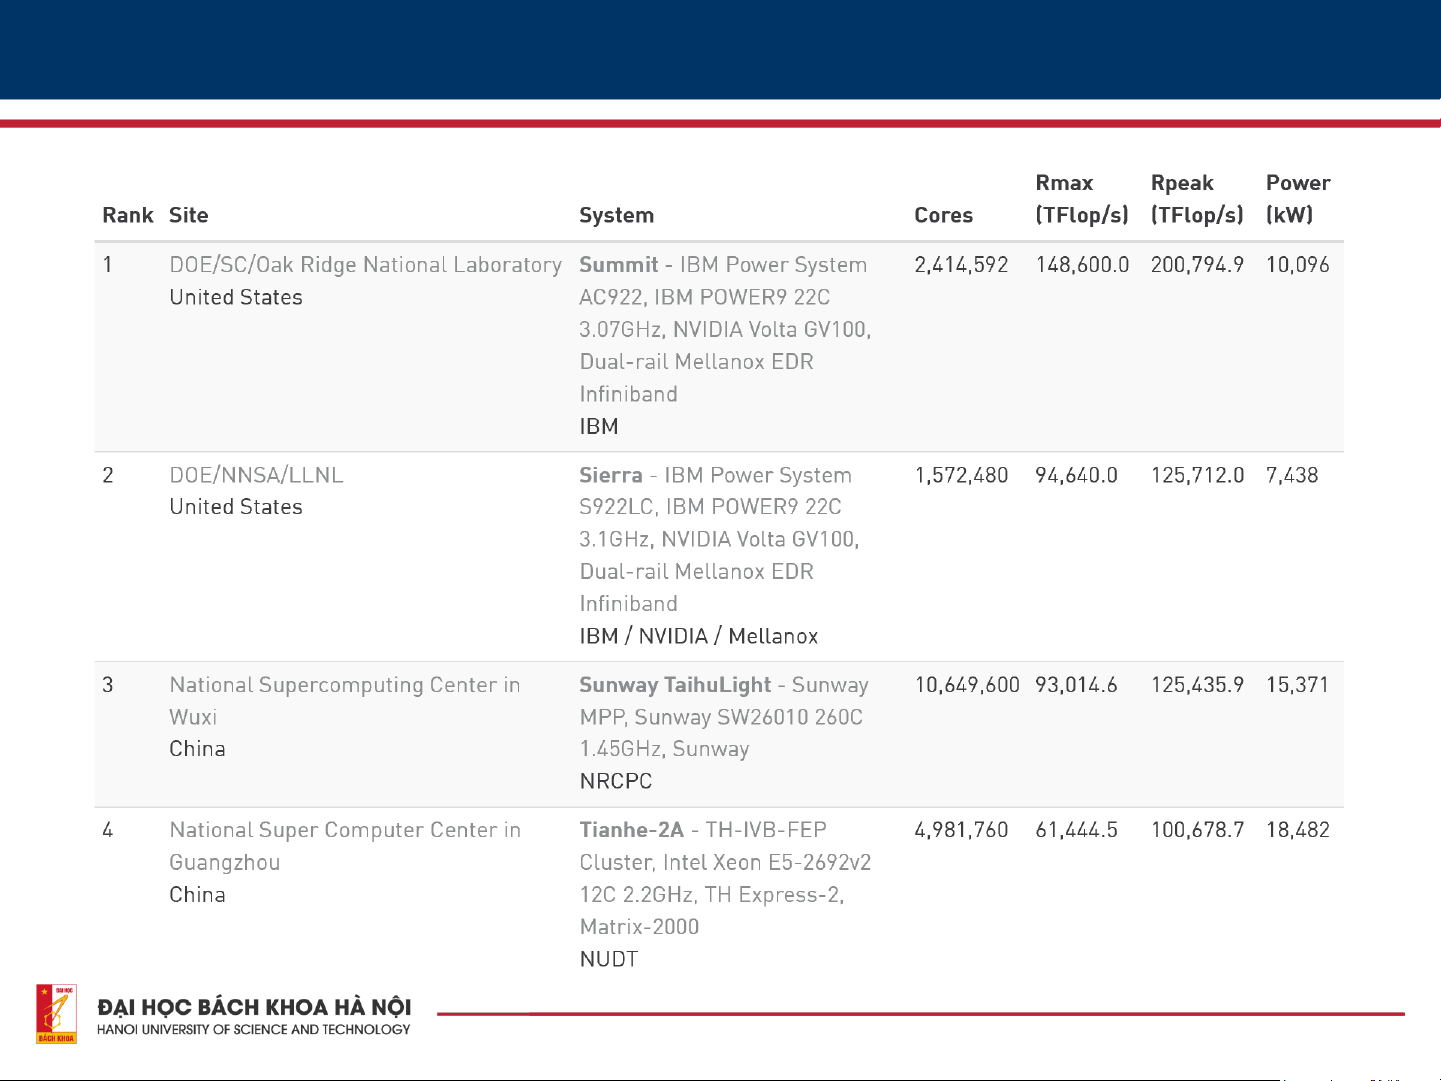The height and width of the screenshot is (1081, 1441).
Task: Click the Rank column header
Action: [127, 215]
